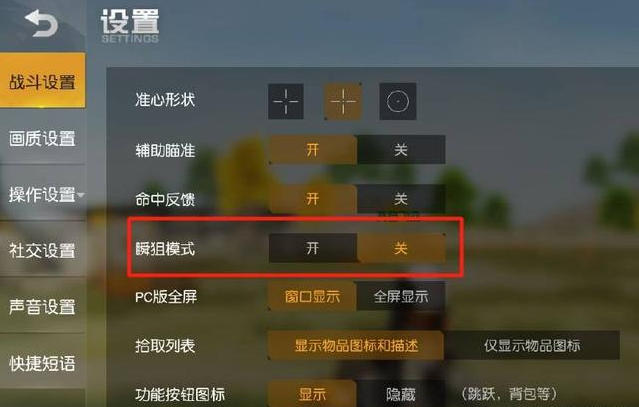
Task: Select 仅显示物品图标 option
Action: pyautogui.click(x=532, y=345)
